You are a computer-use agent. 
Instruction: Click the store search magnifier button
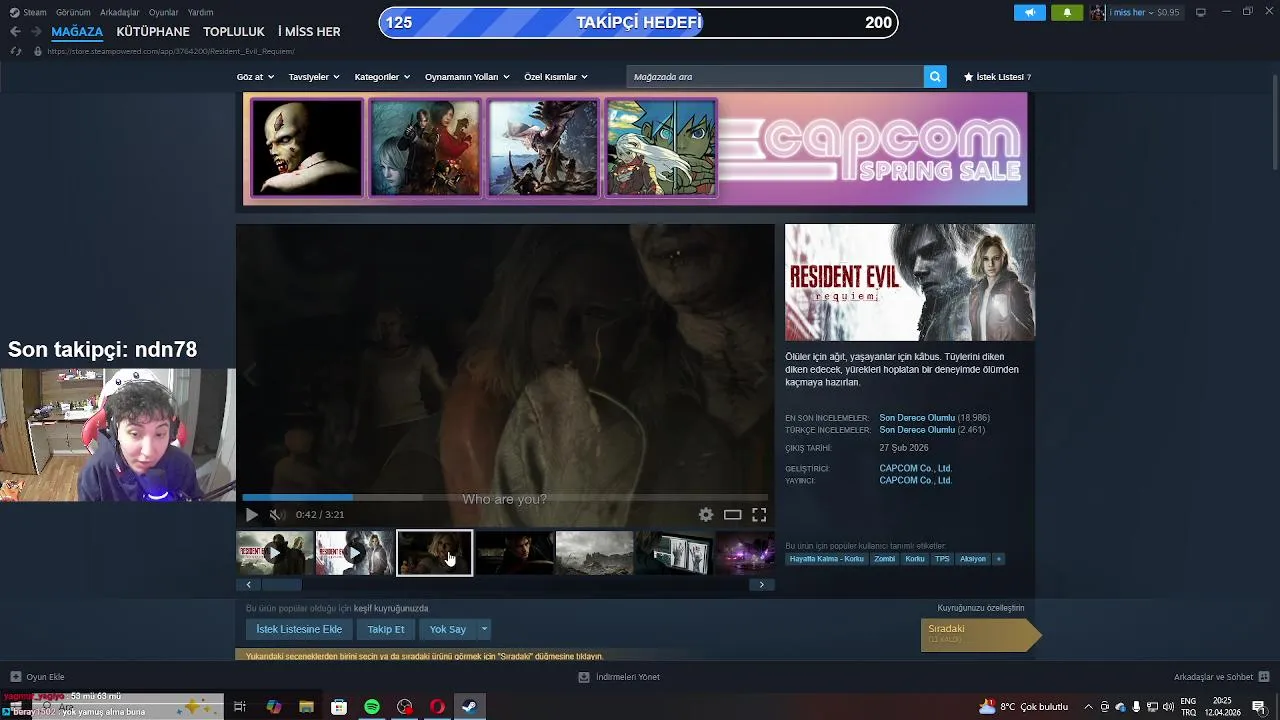(x=935, y=77)
